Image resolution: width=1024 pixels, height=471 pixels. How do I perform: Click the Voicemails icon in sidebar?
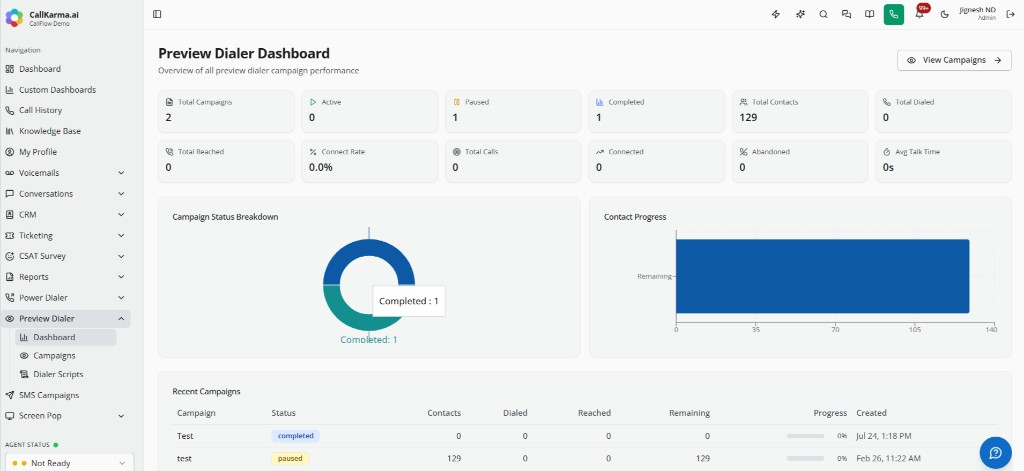coord(9,173)
